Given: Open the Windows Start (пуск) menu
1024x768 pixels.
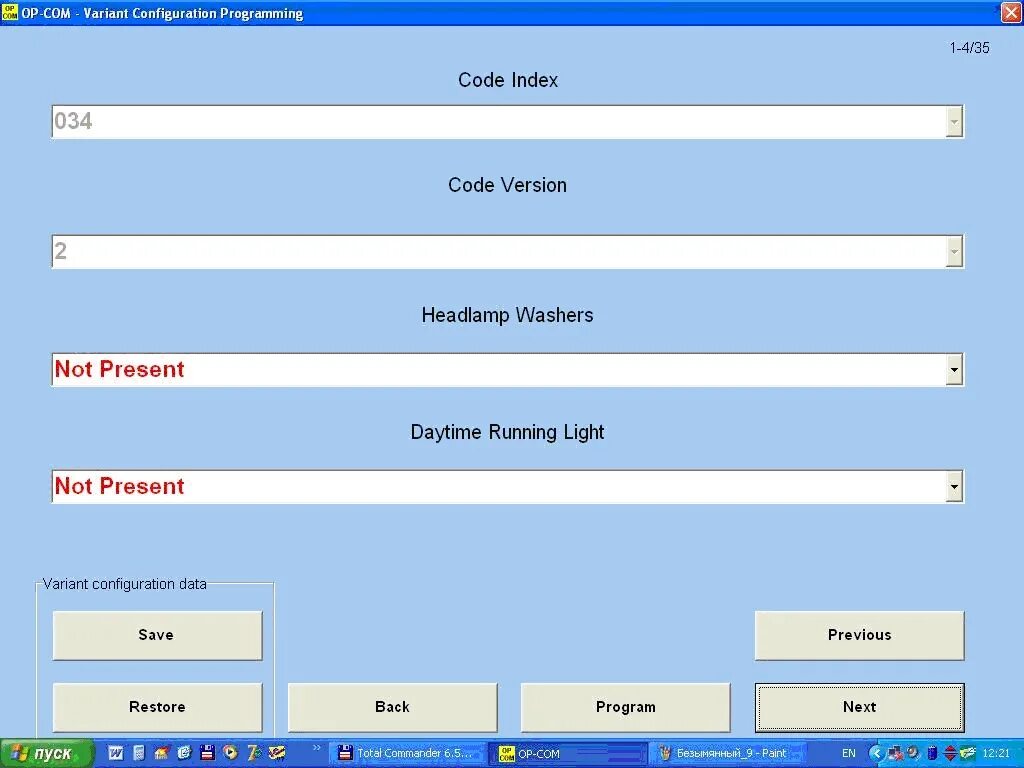Looking at the screenshot, I should pos(46,754).
